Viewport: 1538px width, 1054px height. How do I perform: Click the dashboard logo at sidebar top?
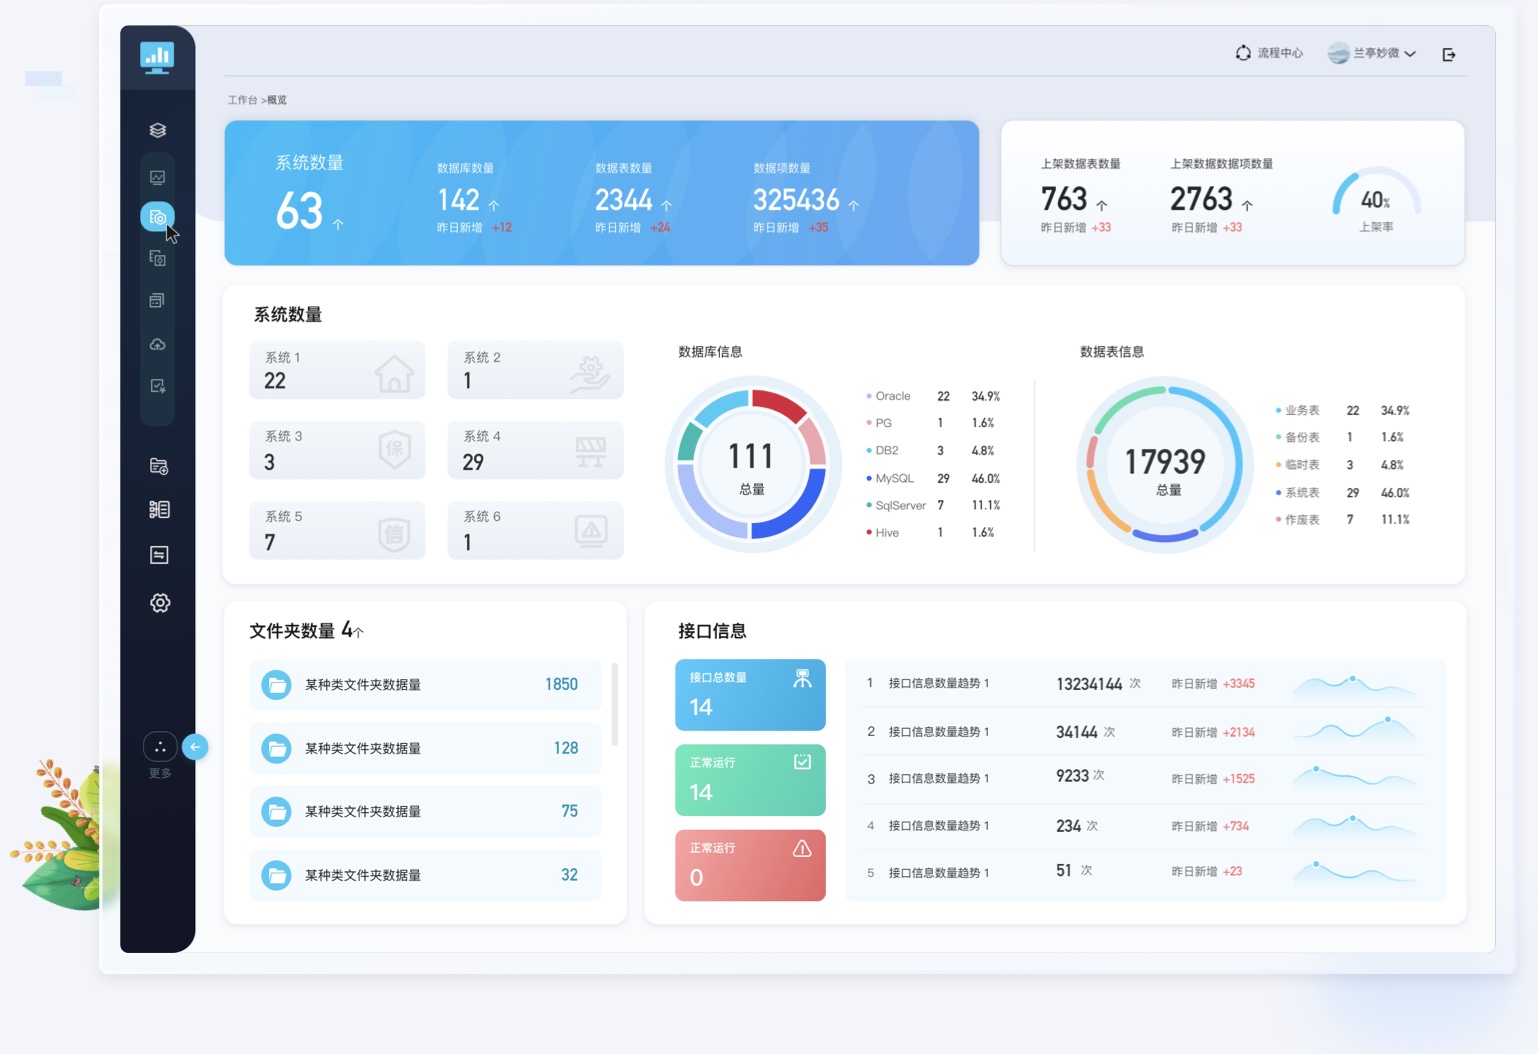pyautogui.click(x=157, y=58)
